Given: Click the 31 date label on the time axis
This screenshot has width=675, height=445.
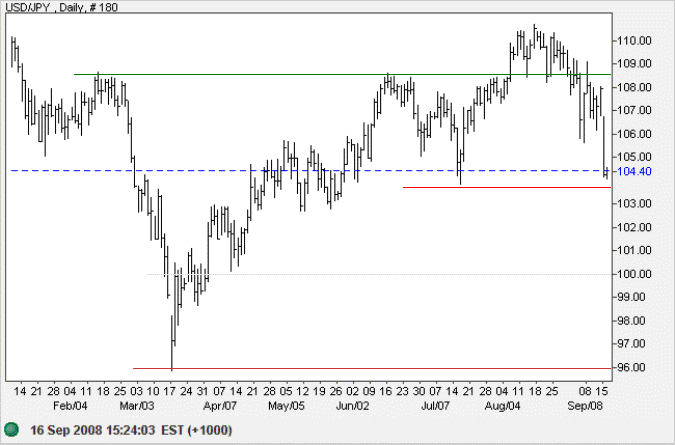Looking at the screenshot, I should (203, 392).
